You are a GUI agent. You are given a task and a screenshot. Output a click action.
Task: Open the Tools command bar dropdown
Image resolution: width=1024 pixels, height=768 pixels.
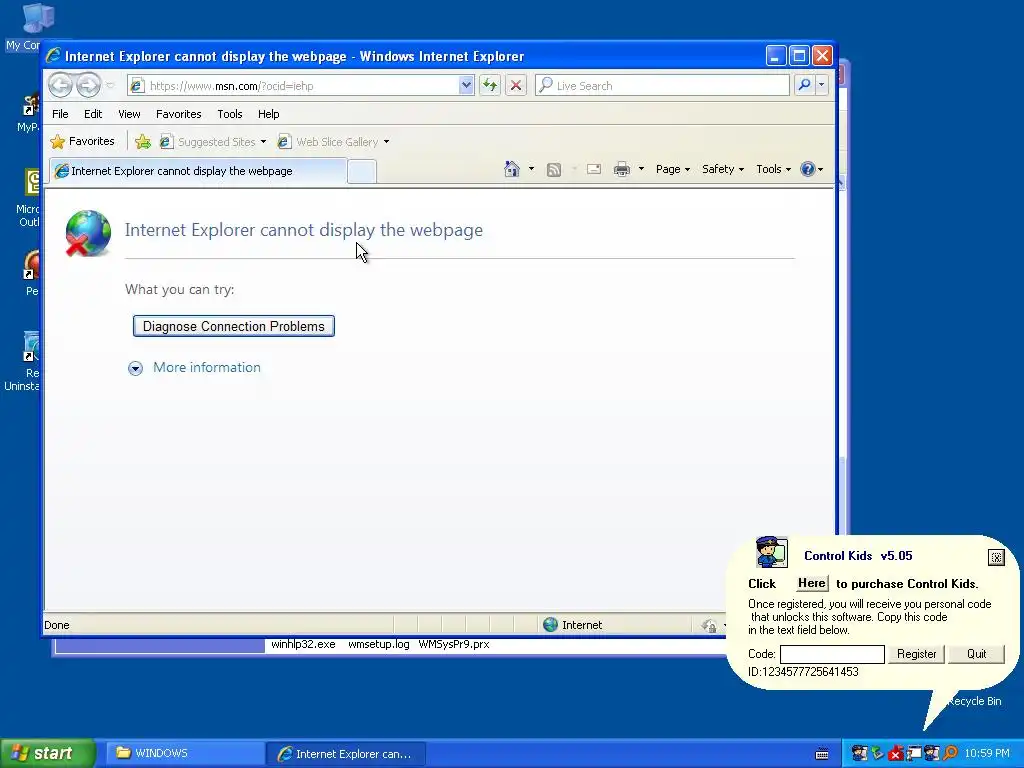773,169
